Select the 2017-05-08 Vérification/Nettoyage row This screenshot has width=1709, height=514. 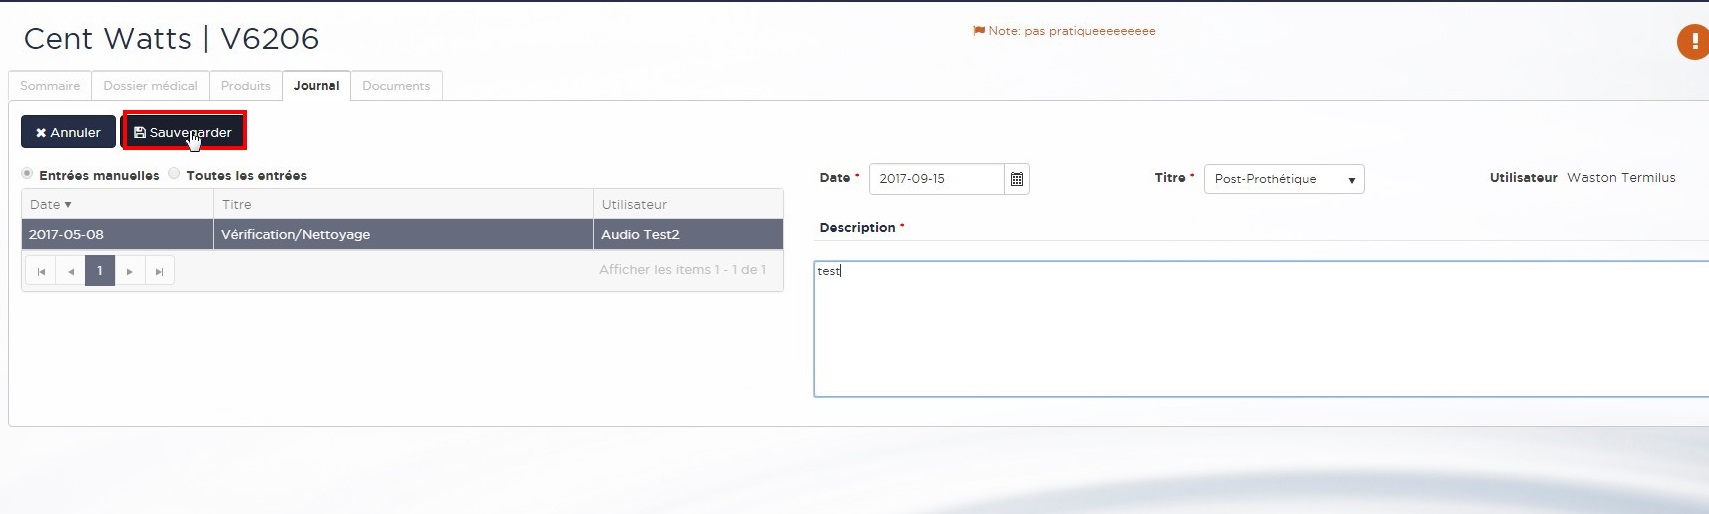[x=400, y=235]
